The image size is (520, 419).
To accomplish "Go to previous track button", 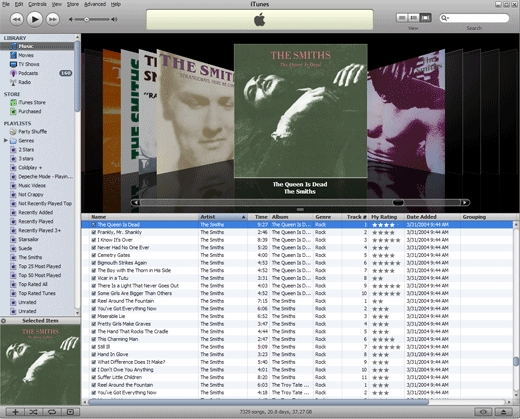I will [16, 19].
